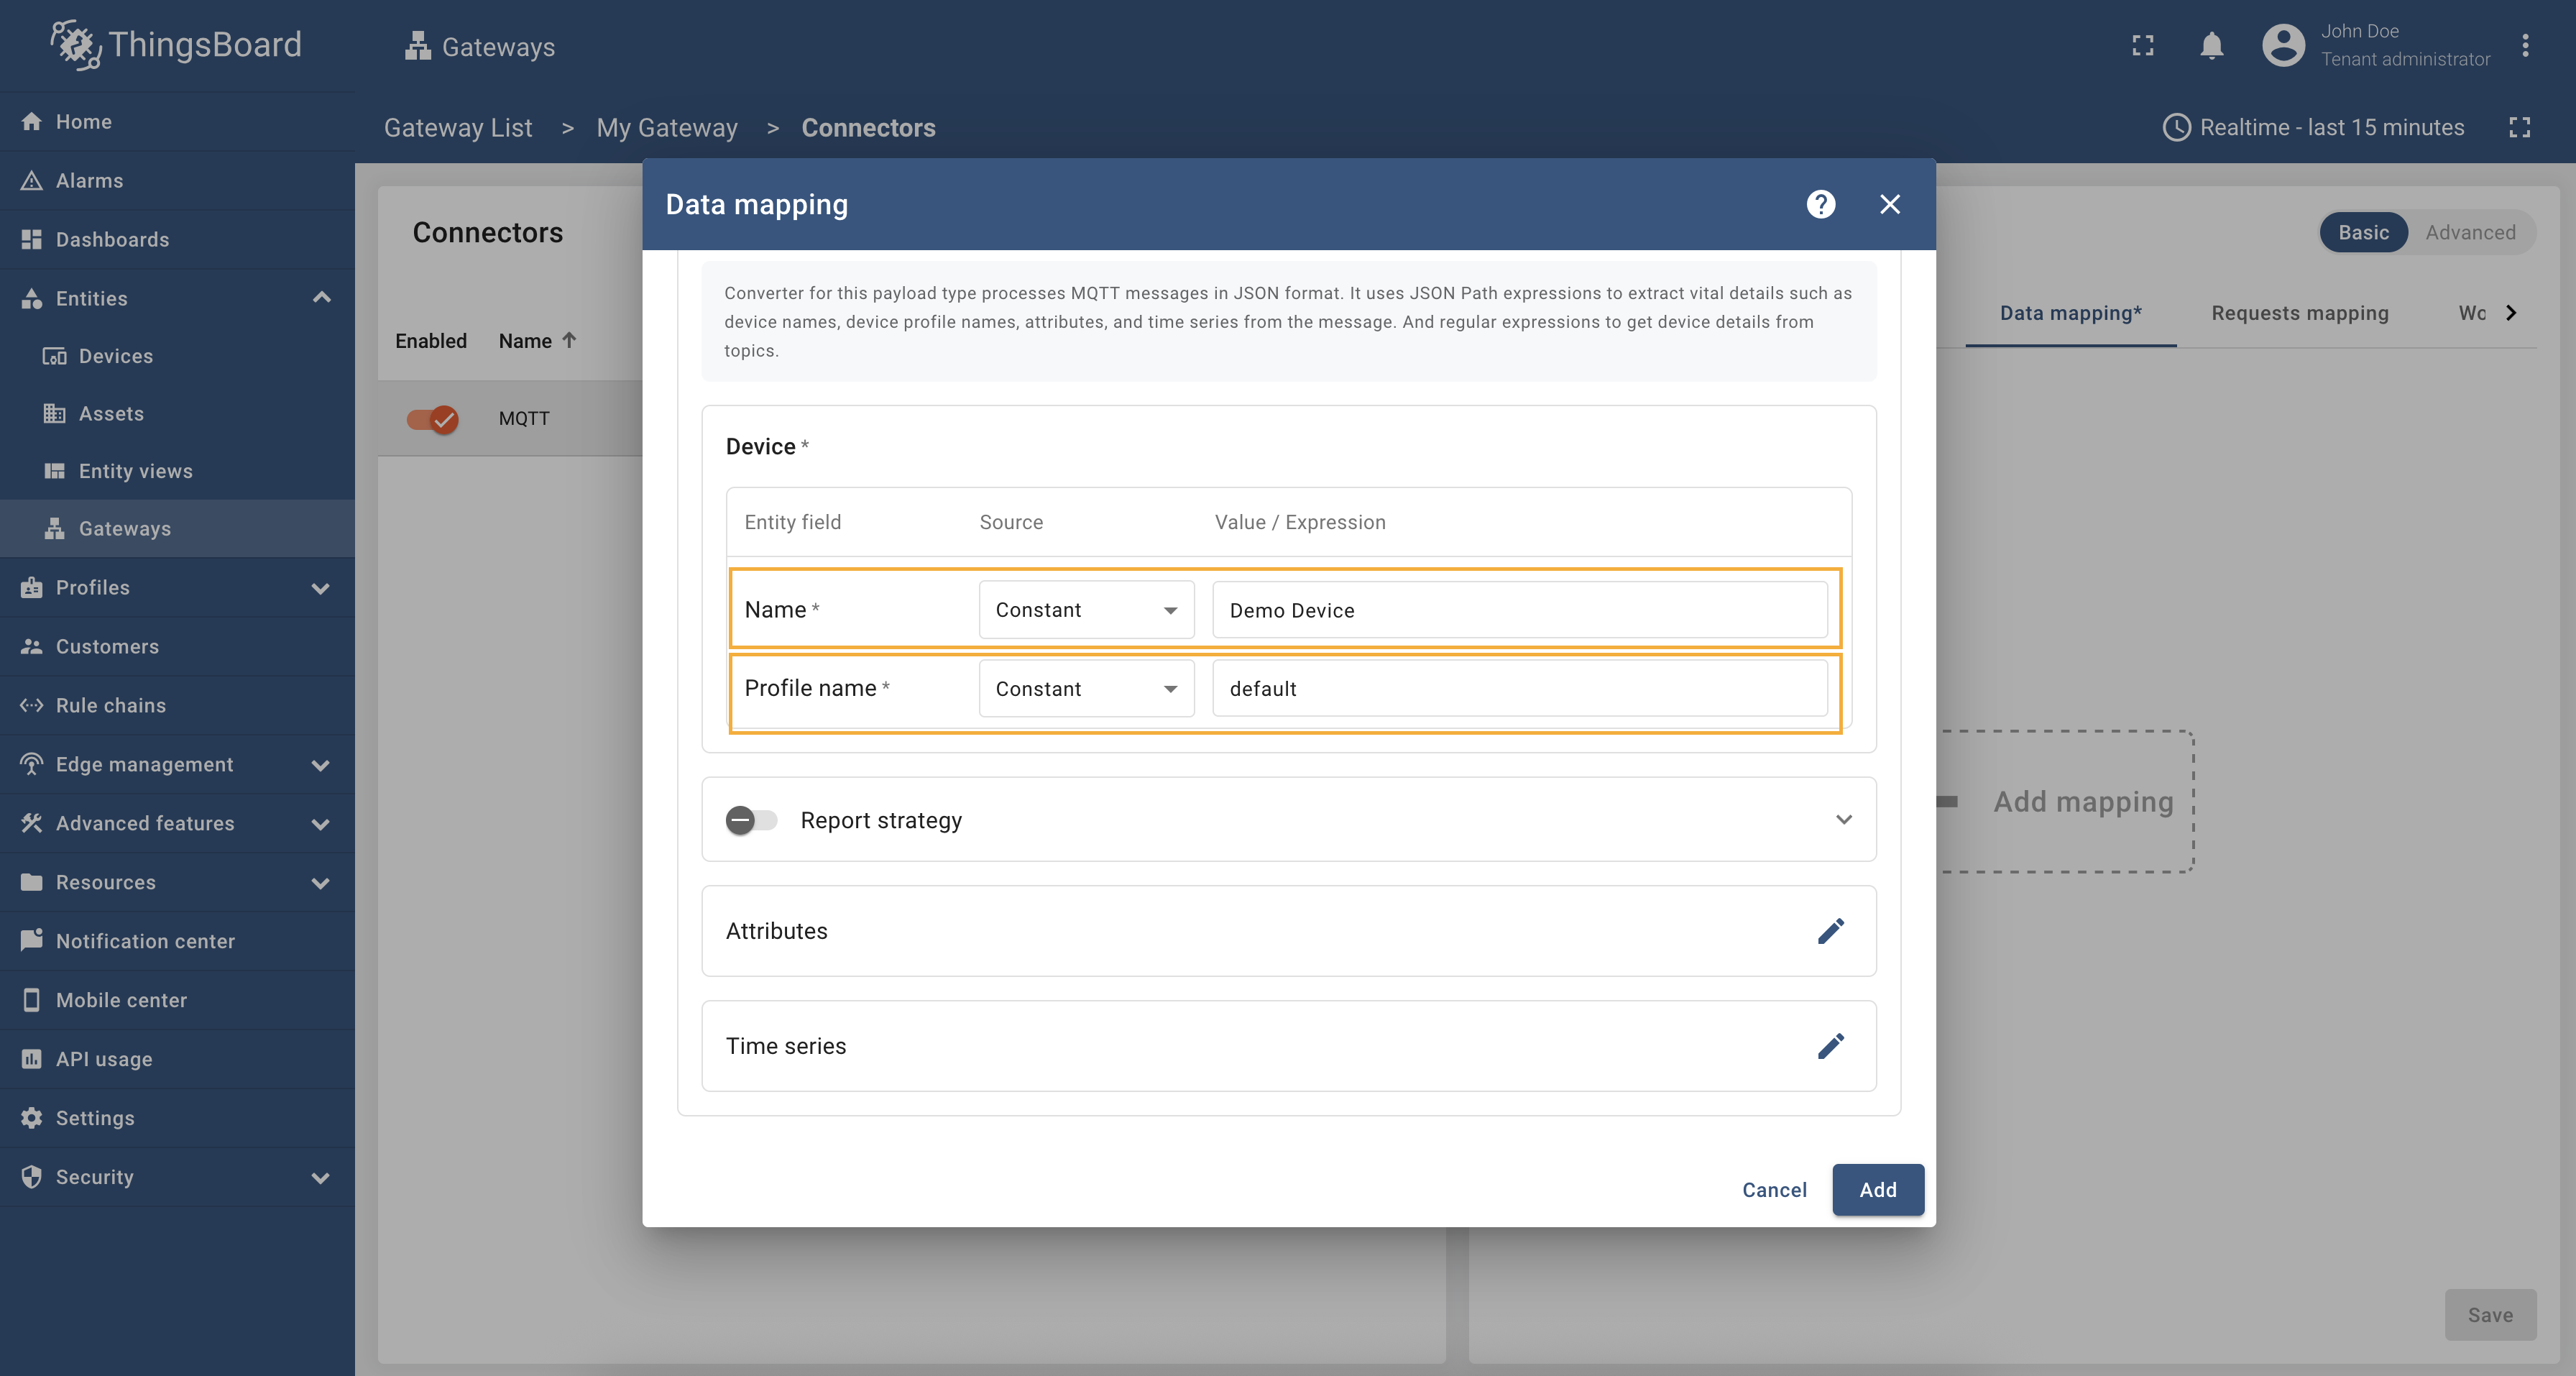
Task: Click the help question mark icon
Action: [1820, 204]
